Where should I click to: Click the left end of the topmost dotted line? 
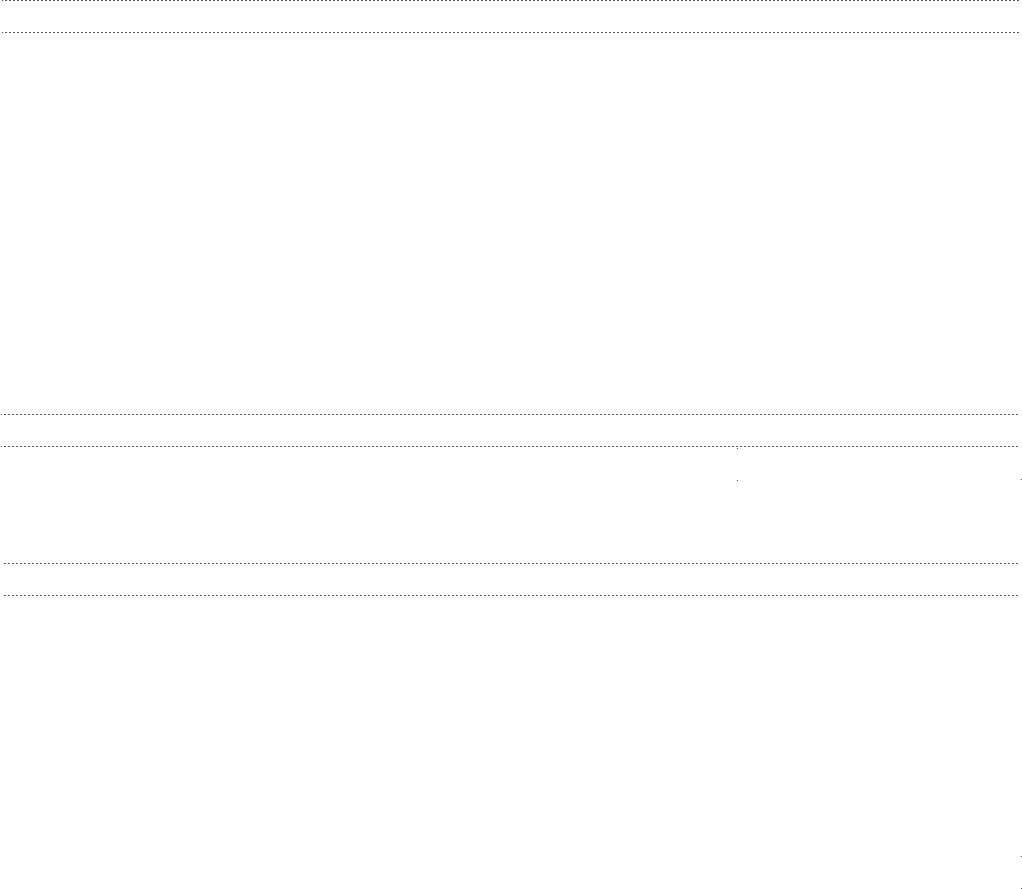coord(3,1)
